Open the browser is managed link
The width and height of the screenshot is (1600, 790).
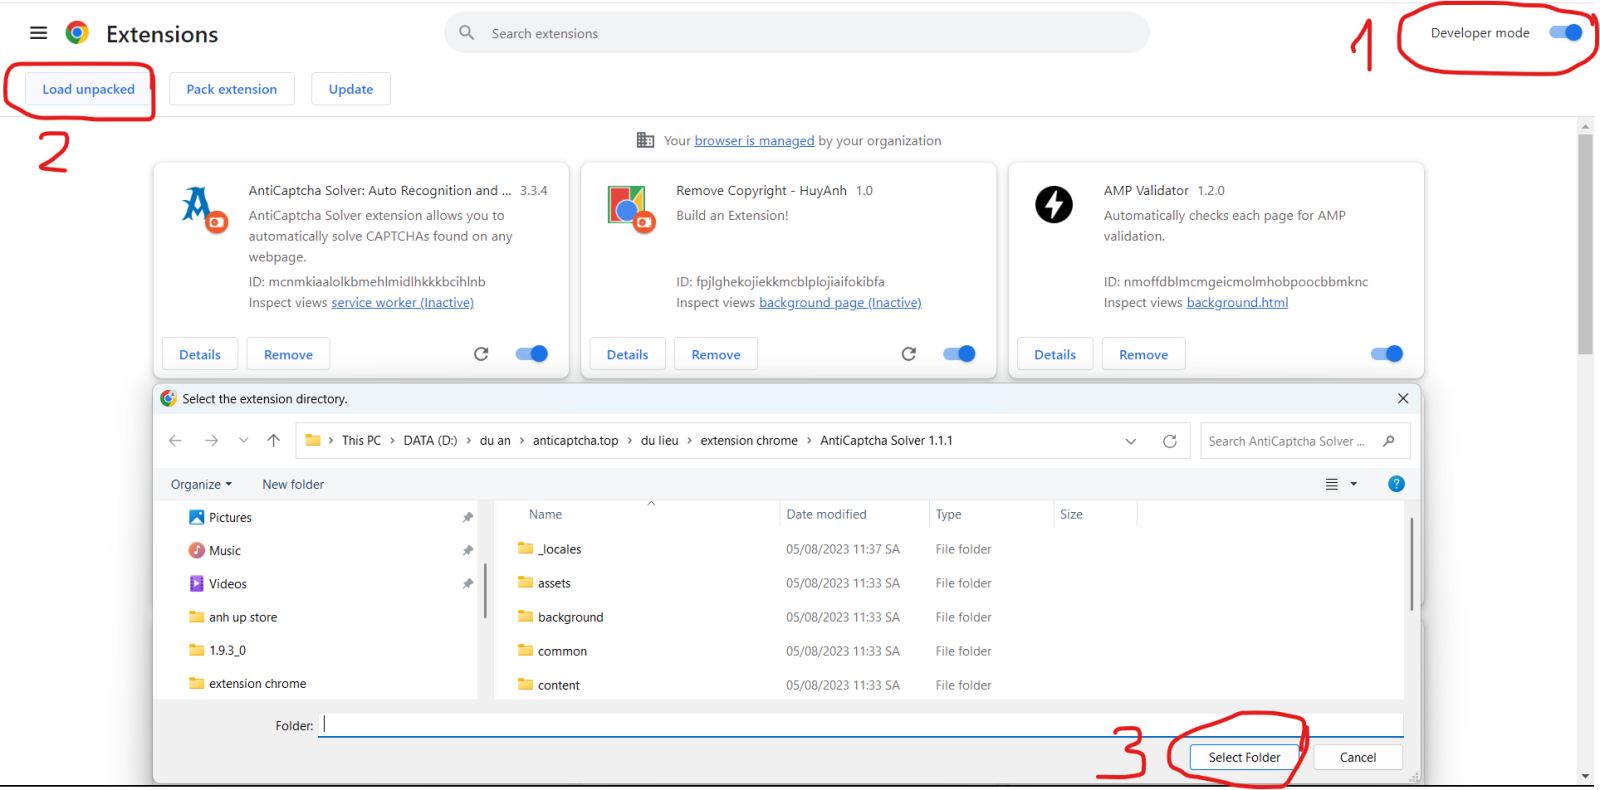[754, 140]
